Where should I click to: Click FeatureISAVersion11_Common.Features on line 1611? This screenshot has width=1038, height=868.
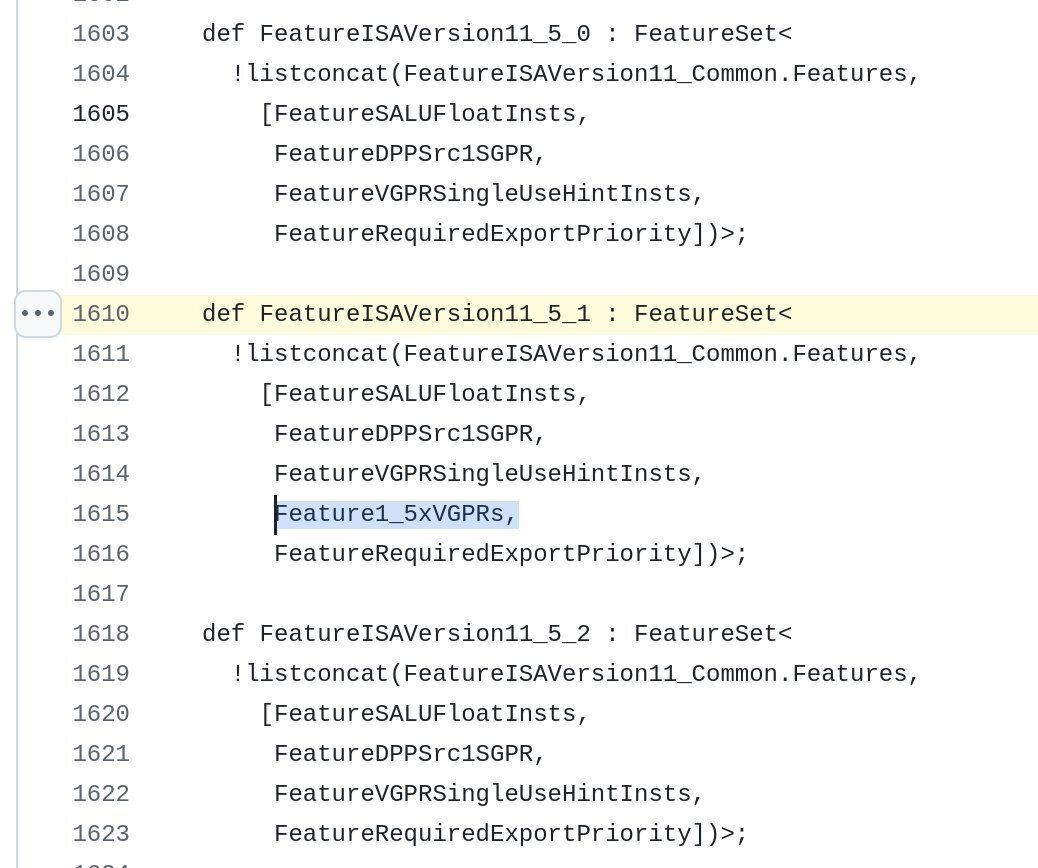655,354
